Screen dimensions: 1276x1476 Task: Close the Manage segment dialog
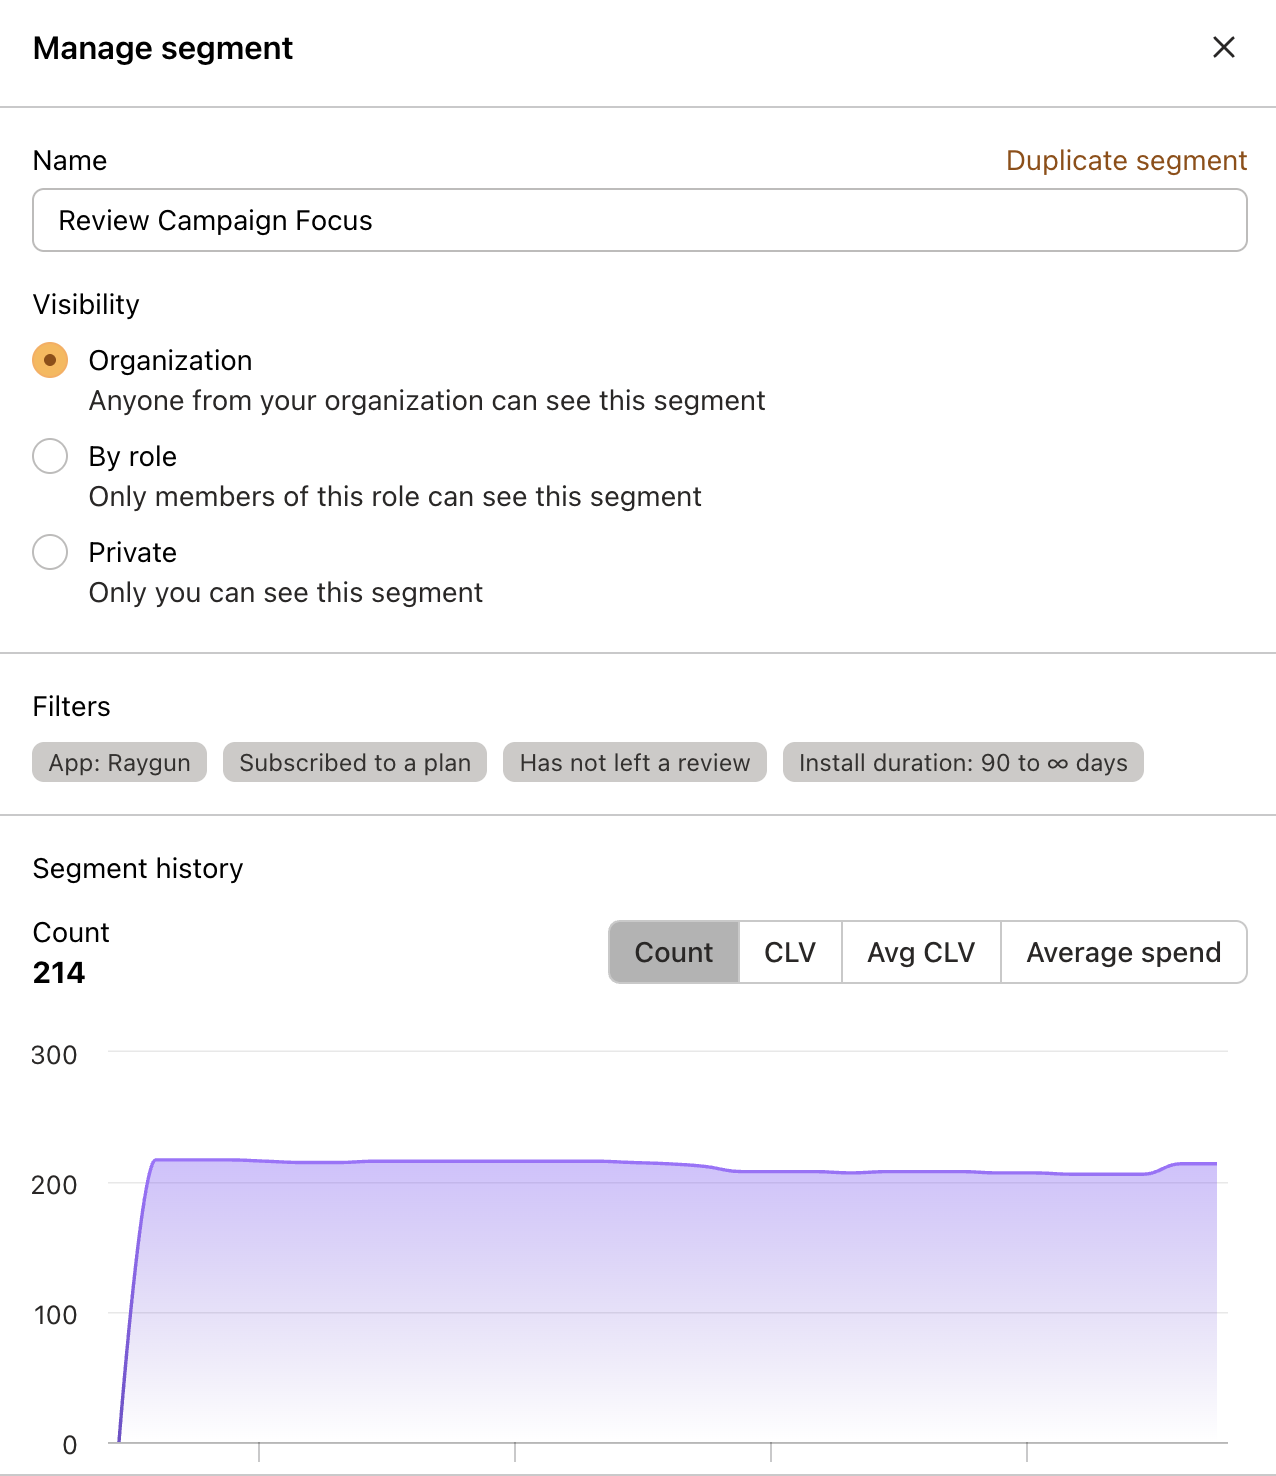click(1223, 47)
